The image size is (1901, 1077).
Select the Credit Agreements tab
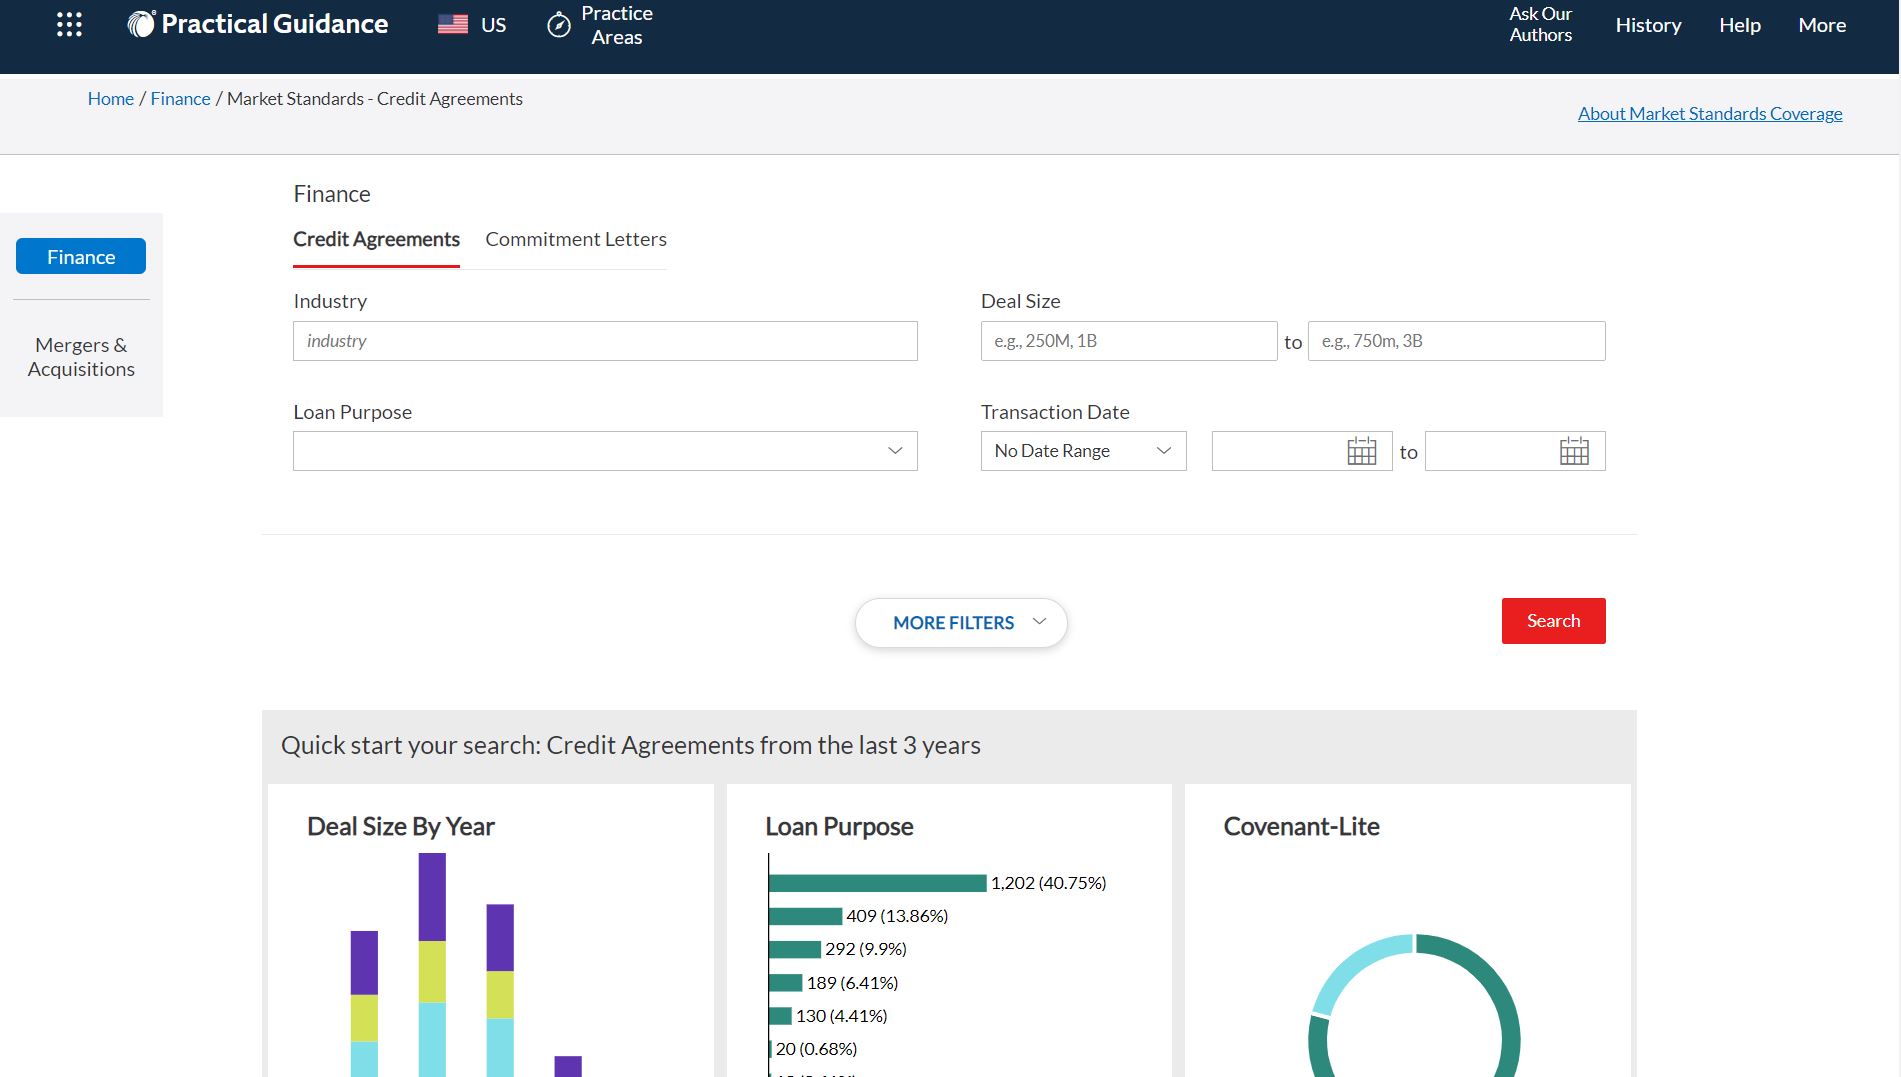coord(376,239)
